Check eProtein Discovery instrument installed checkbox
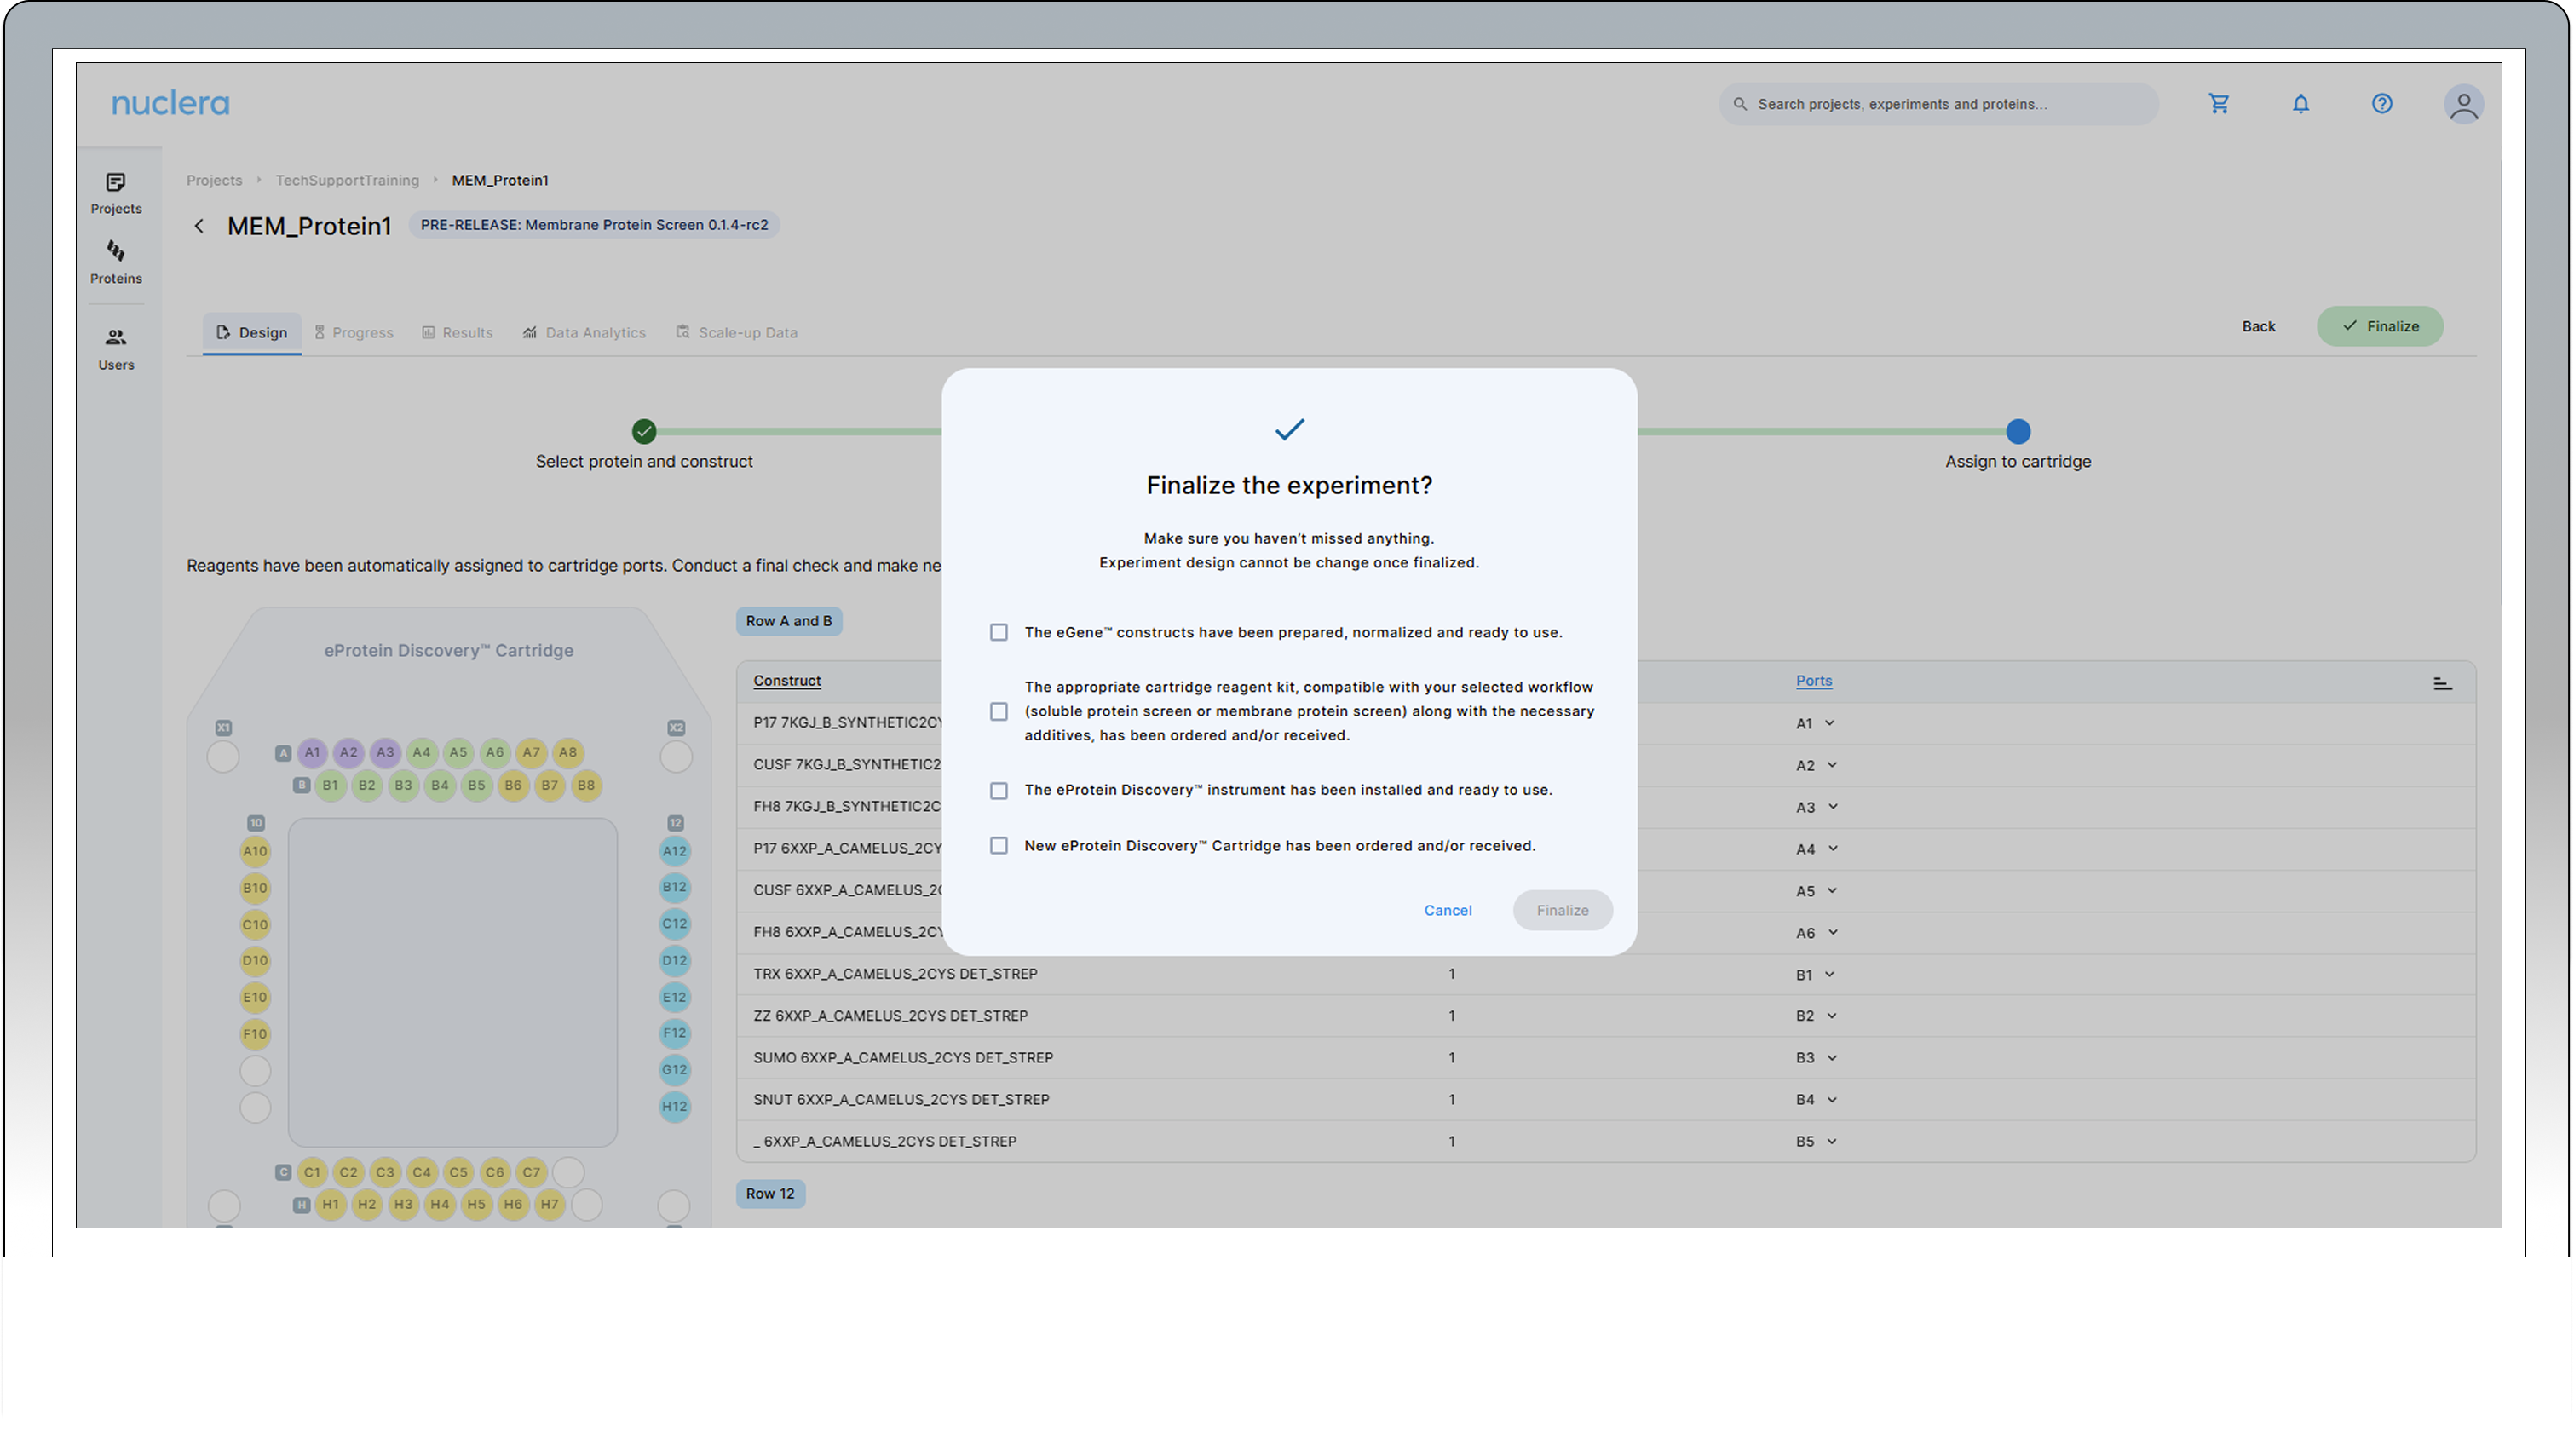2574x1456 pixels. point(998,790)
